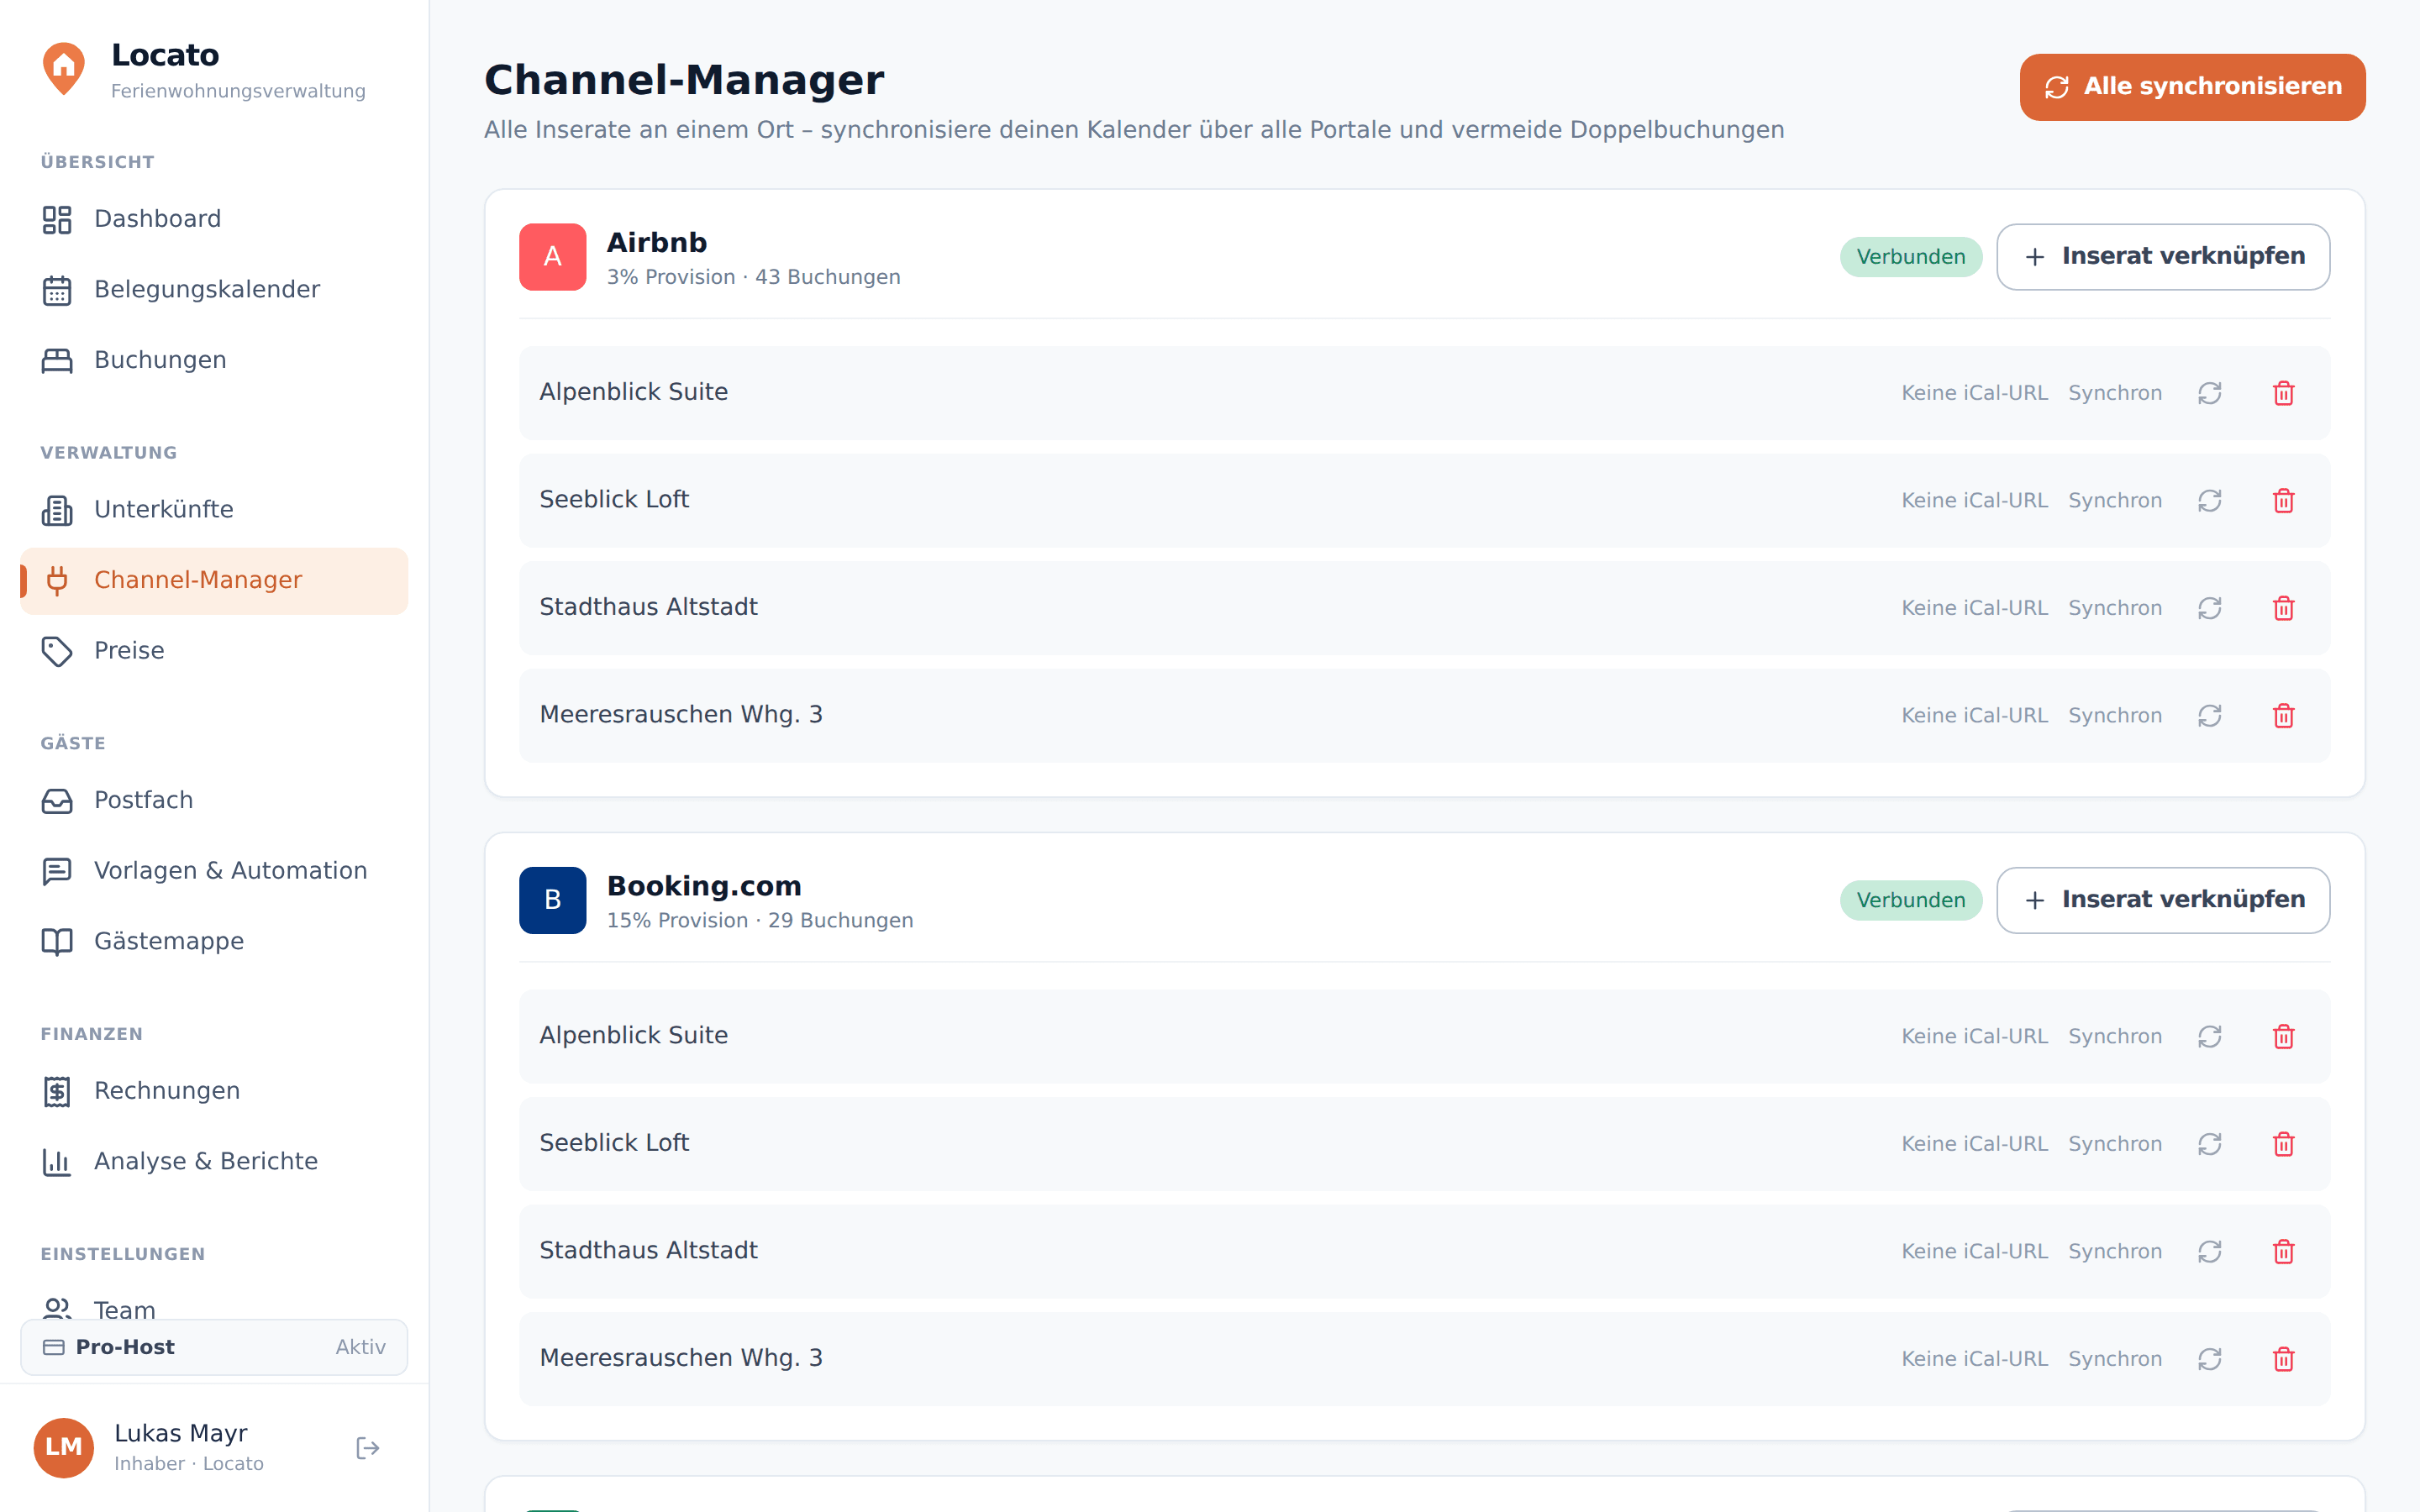Viewport: 2420px width, 1512px height.
Task: Sync Booking.com Stadthaus Altstadt listing
Action: tap(2209, 1251)
